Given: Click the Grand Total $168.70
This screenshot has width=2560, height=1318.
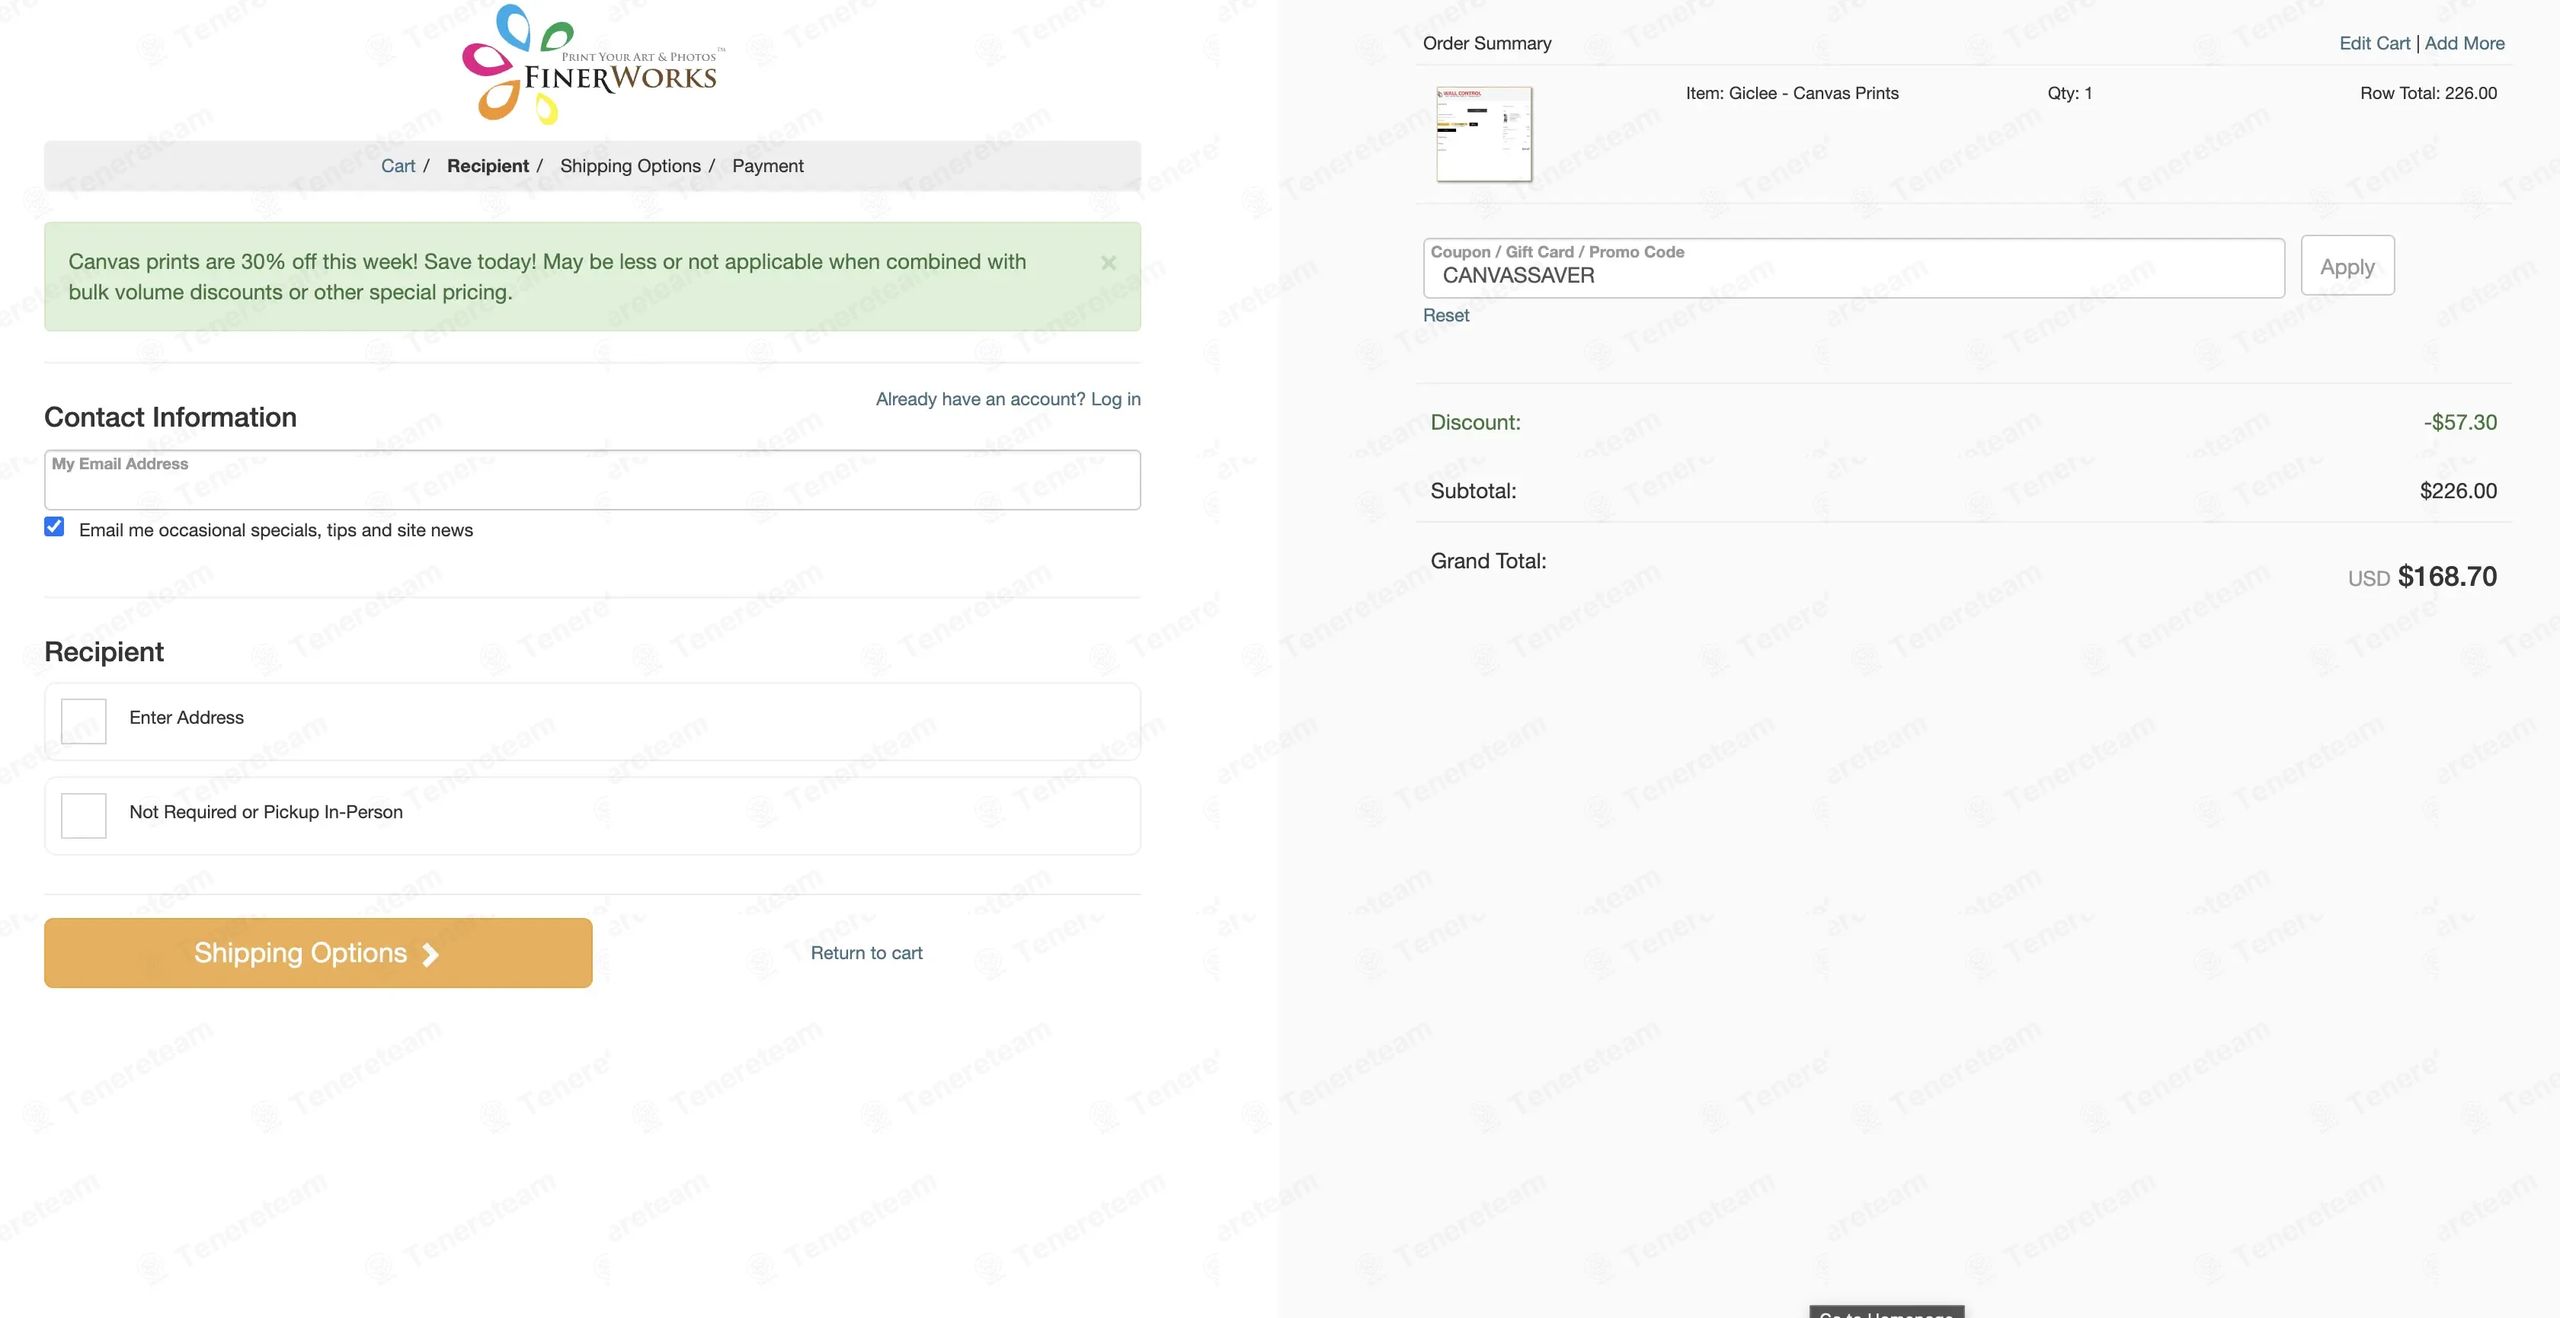Looking at the screenshot, I should coord(2447,576).
